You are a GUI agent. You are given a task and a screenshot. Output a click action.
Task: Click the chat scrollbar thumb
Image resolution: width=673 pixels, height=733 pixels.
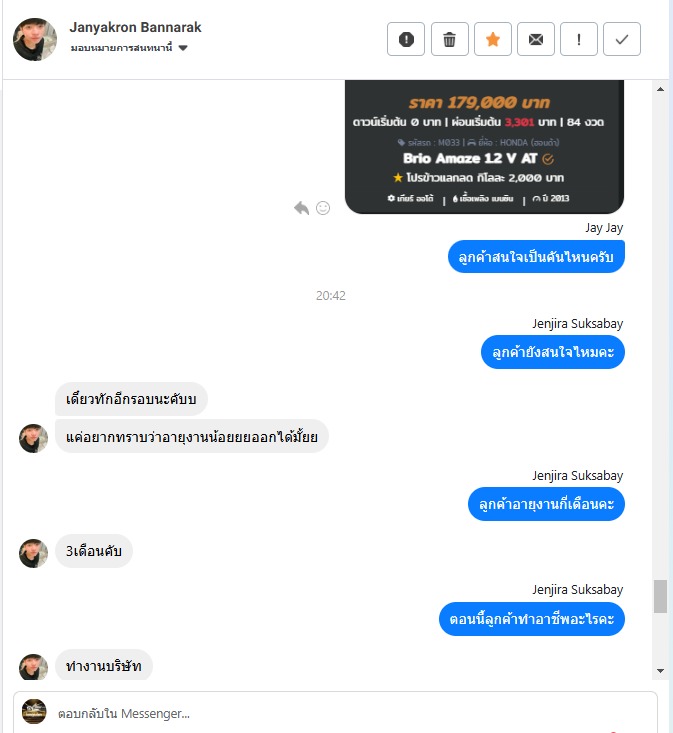tap(660, 596)
